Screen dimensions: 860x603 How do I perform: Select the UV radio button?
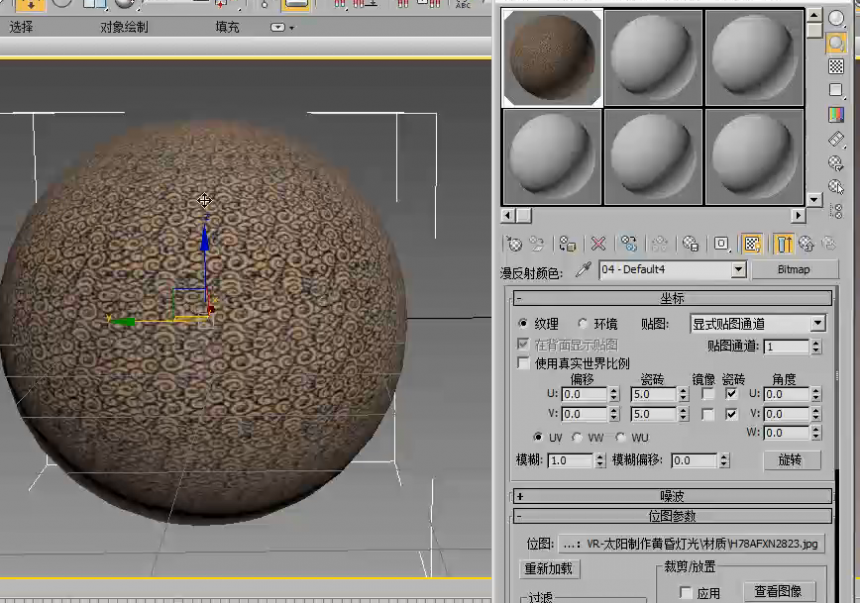pos(538,437)
